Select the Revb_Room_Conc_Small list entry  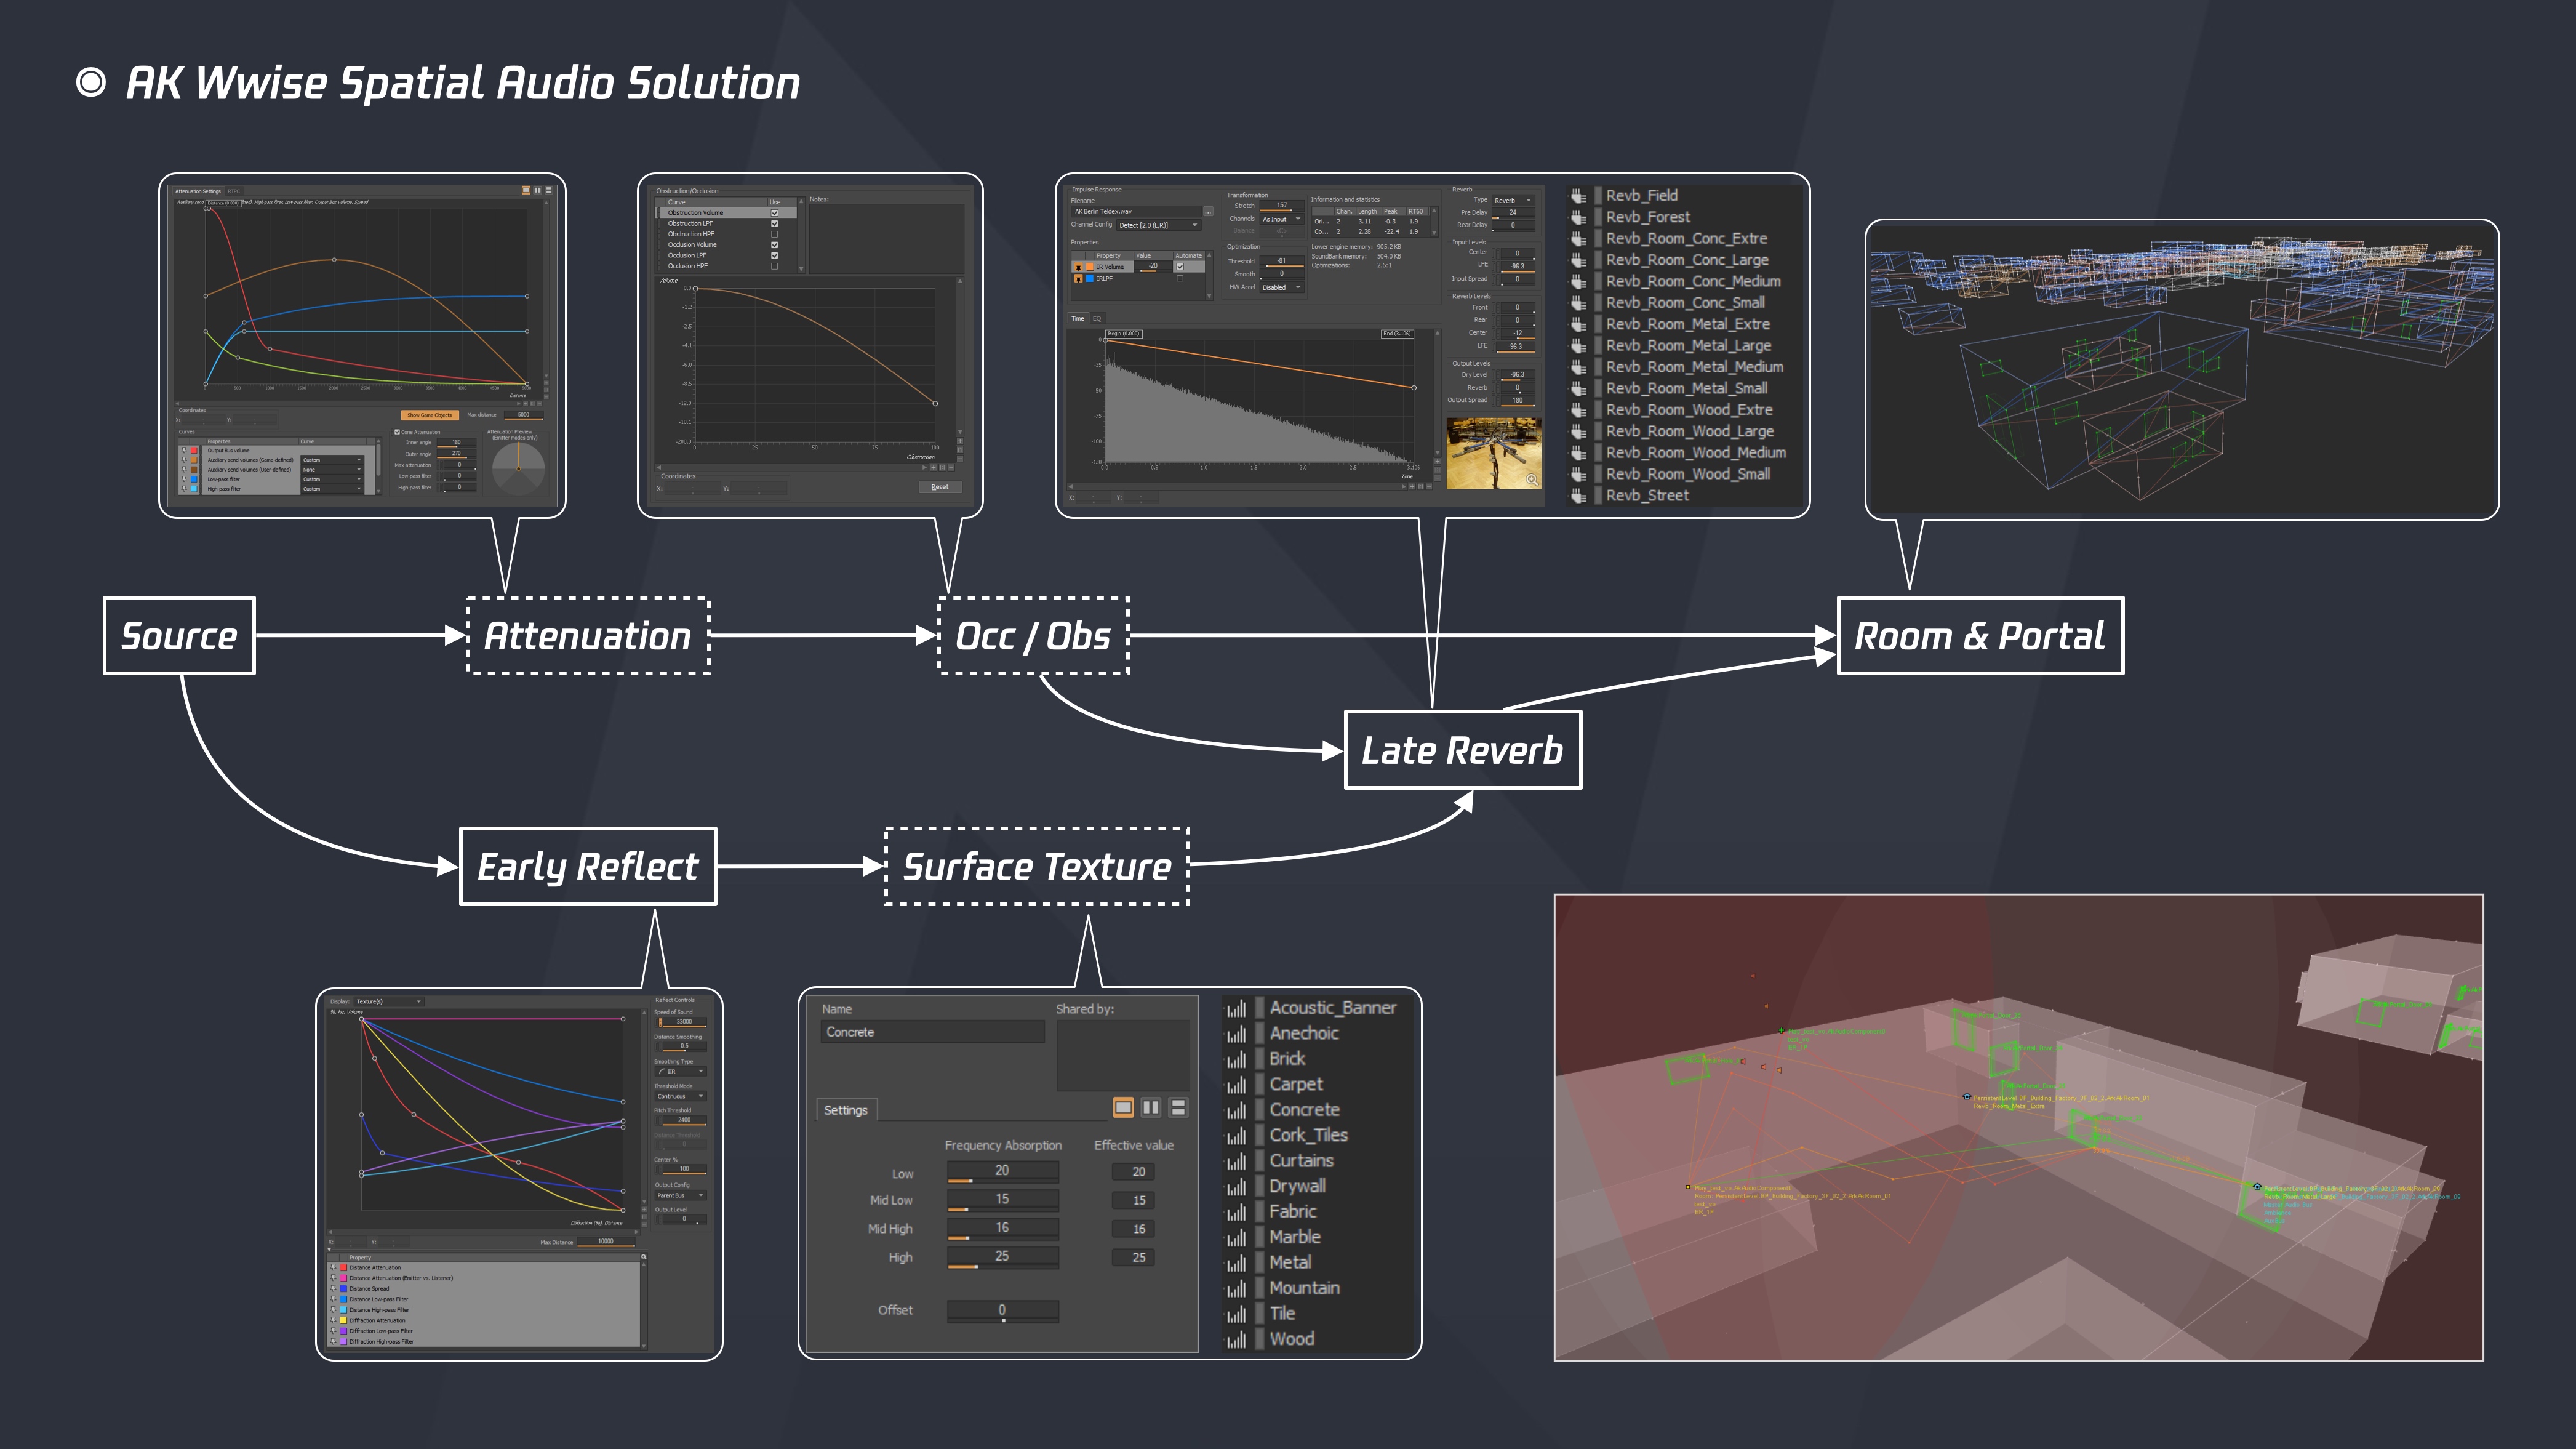1685,303
